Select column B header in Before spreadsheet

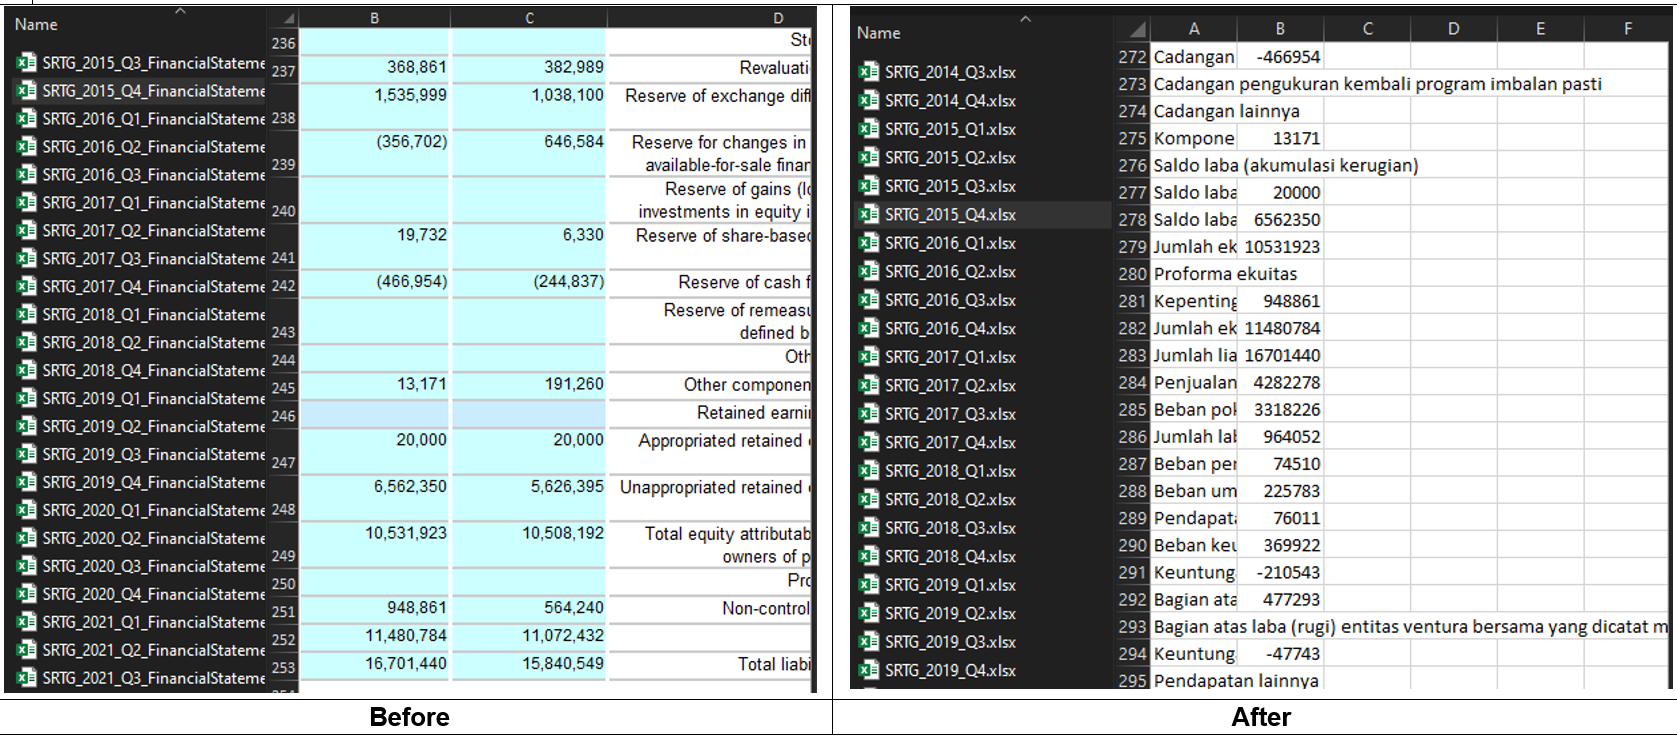375,18
